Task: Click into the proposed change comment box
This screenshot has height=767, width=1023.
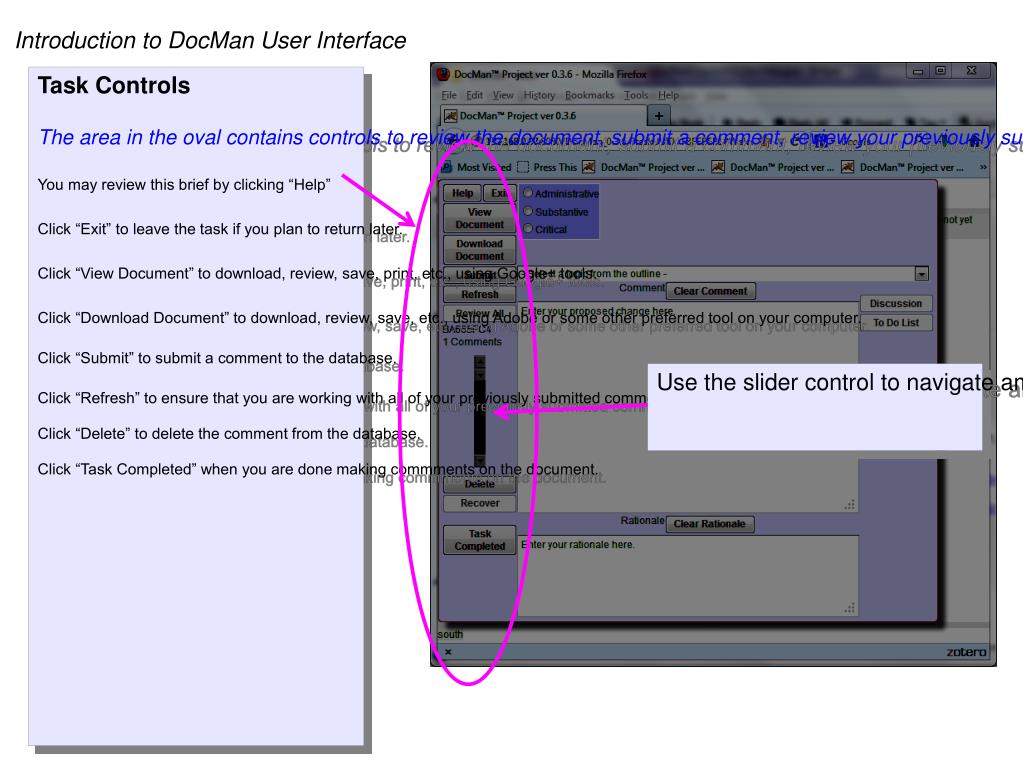Action: [x=688, y=407]
